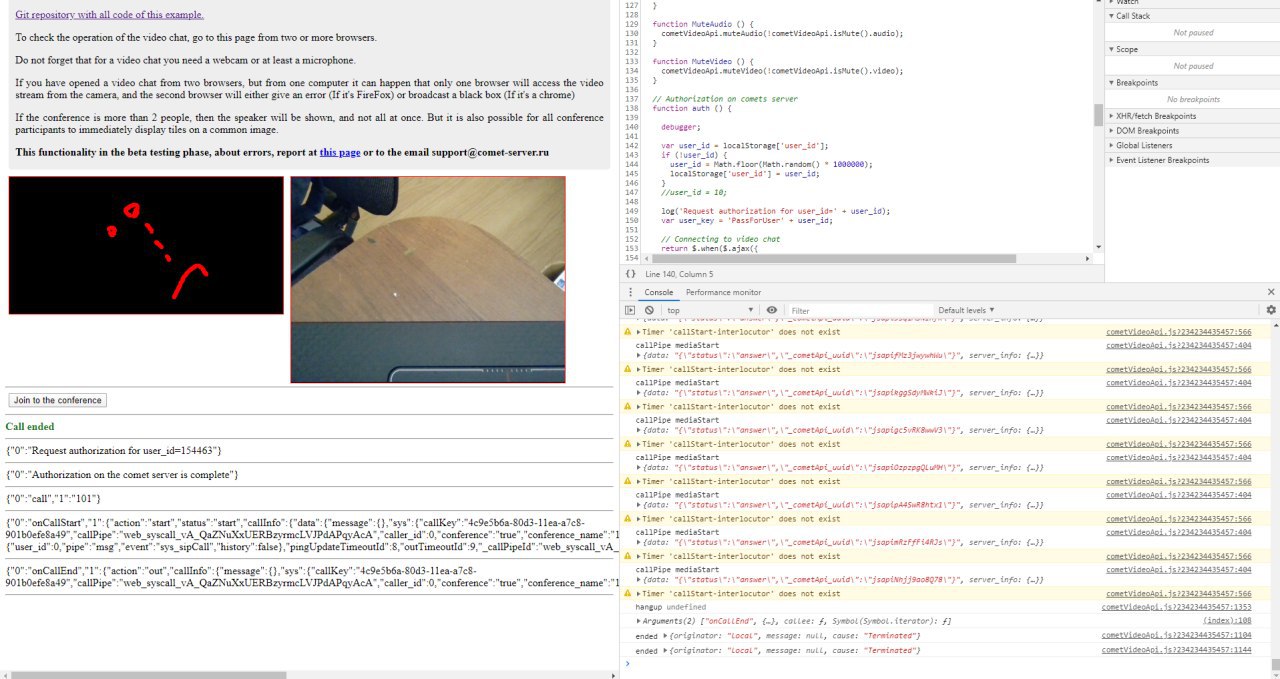Open console settings gear

pyautogui.click(x=1271, y=310)
